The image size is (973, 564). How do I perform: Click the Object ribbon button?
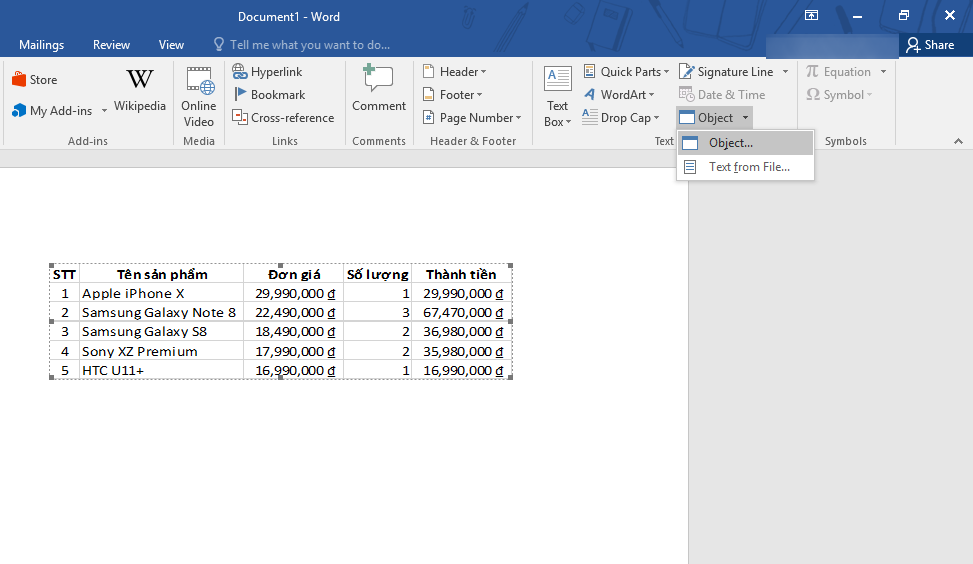[x=707, y=118]
